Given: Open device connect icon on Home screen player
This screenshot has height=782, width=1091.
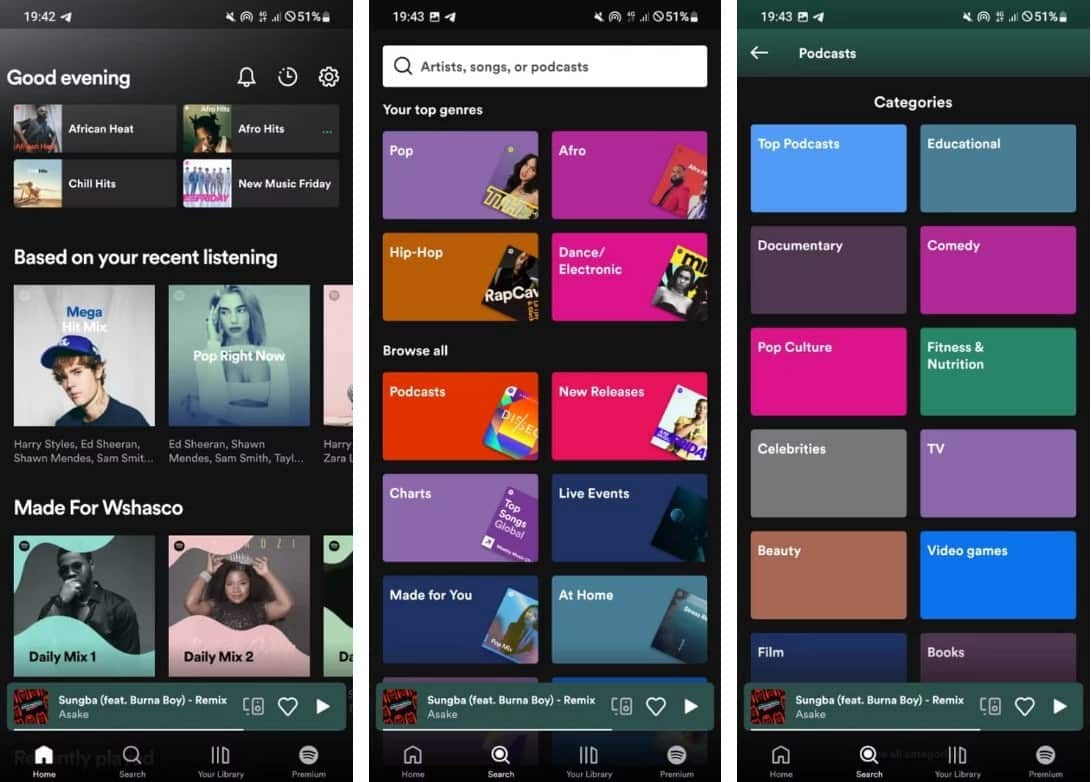Looking at the screenshot, I should (253, 706).
